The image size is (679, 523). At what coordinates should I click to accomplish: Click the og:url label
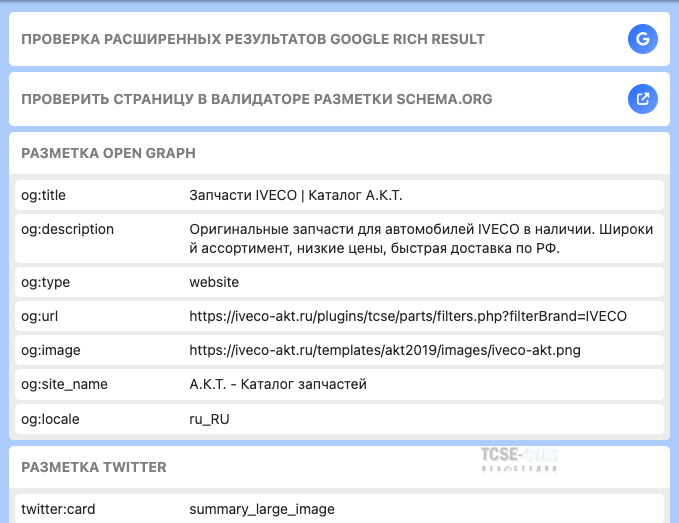[x=39, y=316]
